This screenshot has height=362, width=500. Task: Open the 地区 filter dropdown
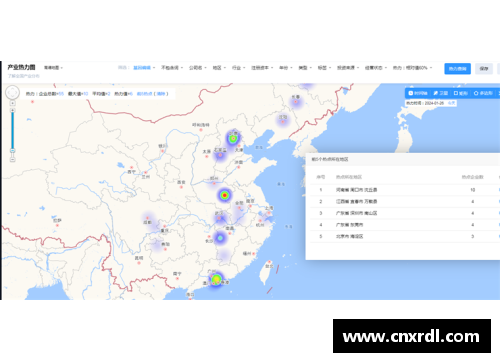219,68
